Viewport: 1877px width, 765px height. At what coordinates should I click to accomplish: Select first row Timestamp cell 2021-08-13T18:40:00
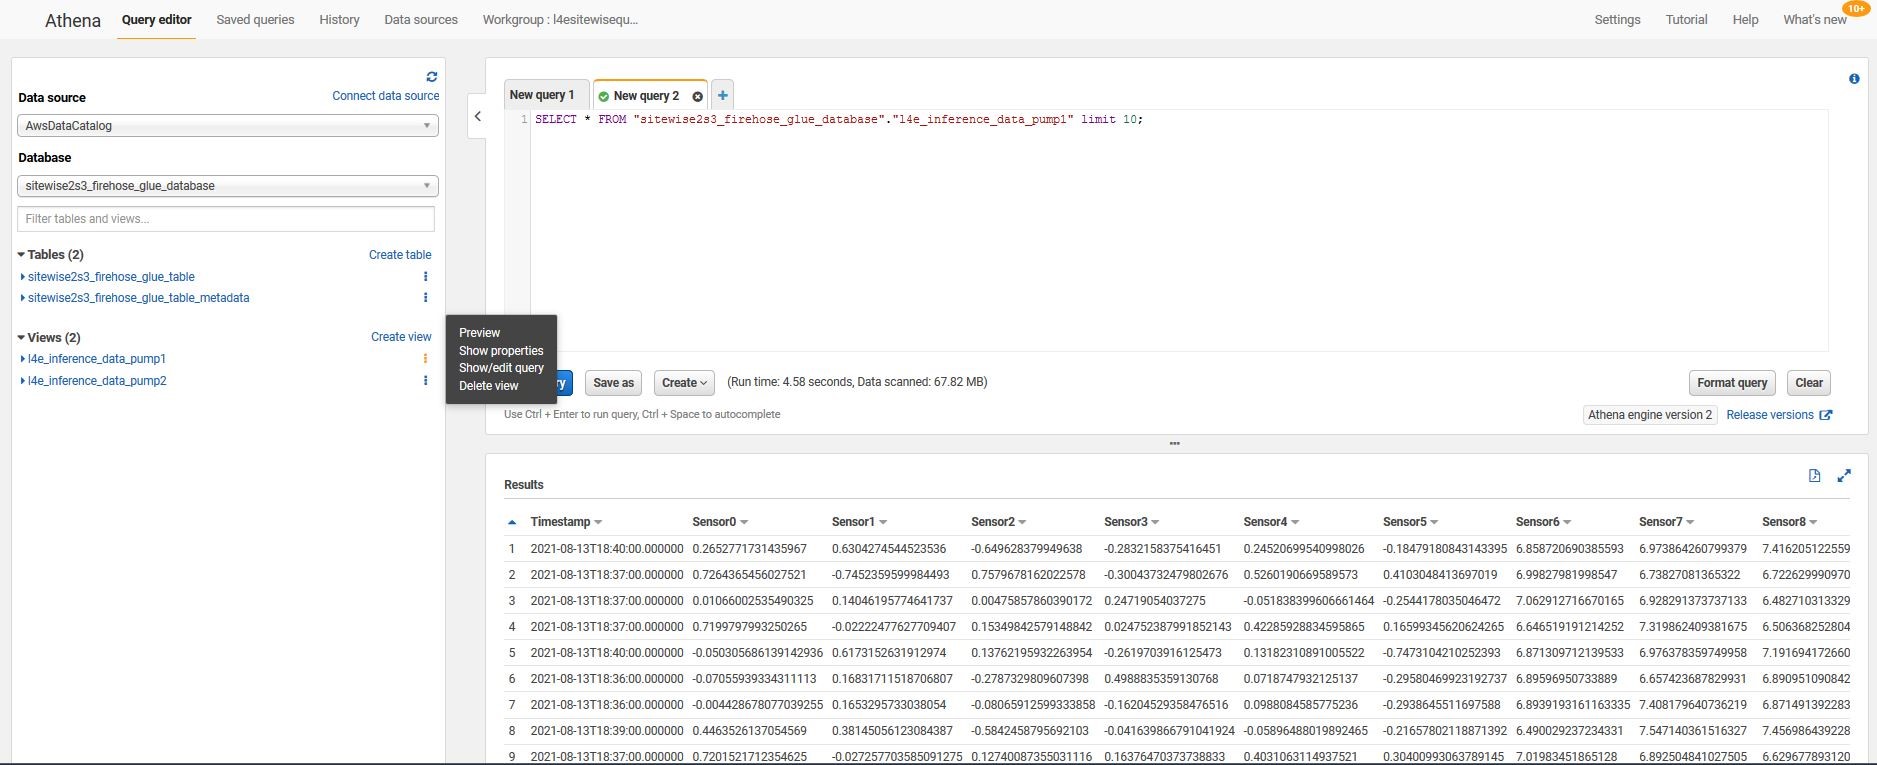tap(607, 549)
